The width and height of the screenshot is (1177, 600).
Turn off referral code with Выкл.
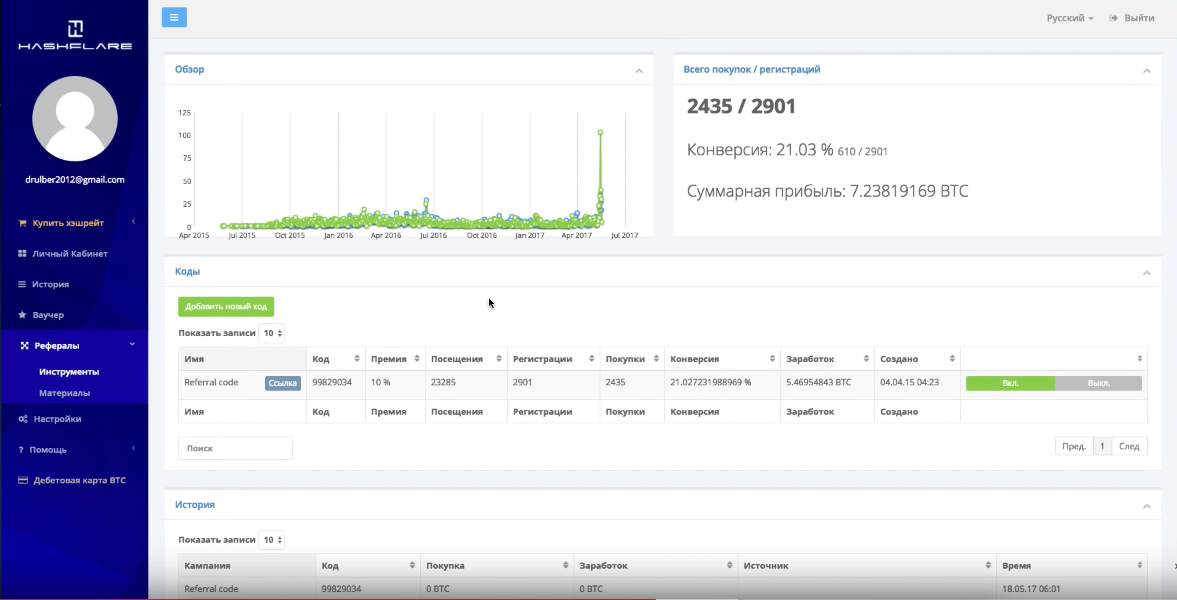[1098, 383]
